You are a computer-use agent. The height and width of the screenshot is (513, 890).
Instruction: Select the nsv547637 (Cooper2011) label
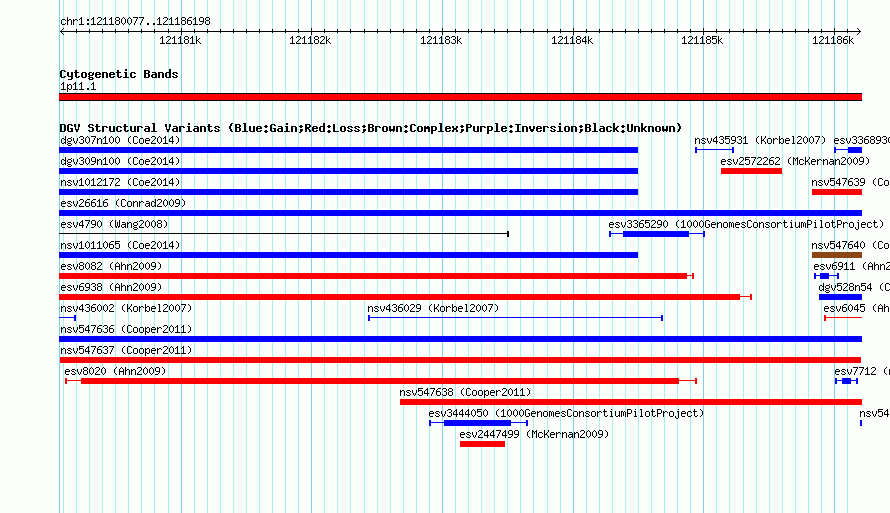(x=126, y=350)
